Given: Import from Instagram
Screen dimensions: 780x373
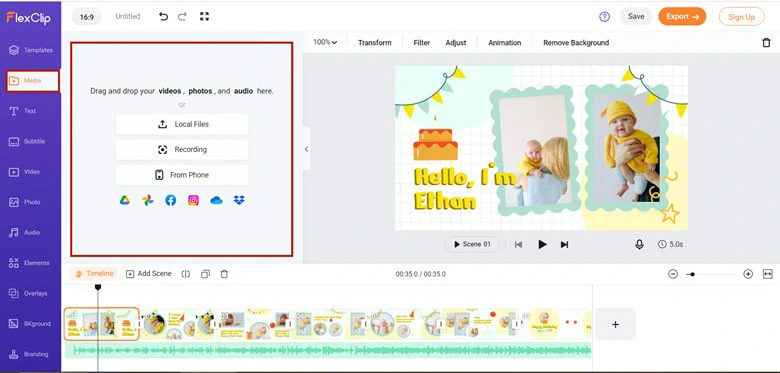Looking at the screenshot, I should point(194,200).
